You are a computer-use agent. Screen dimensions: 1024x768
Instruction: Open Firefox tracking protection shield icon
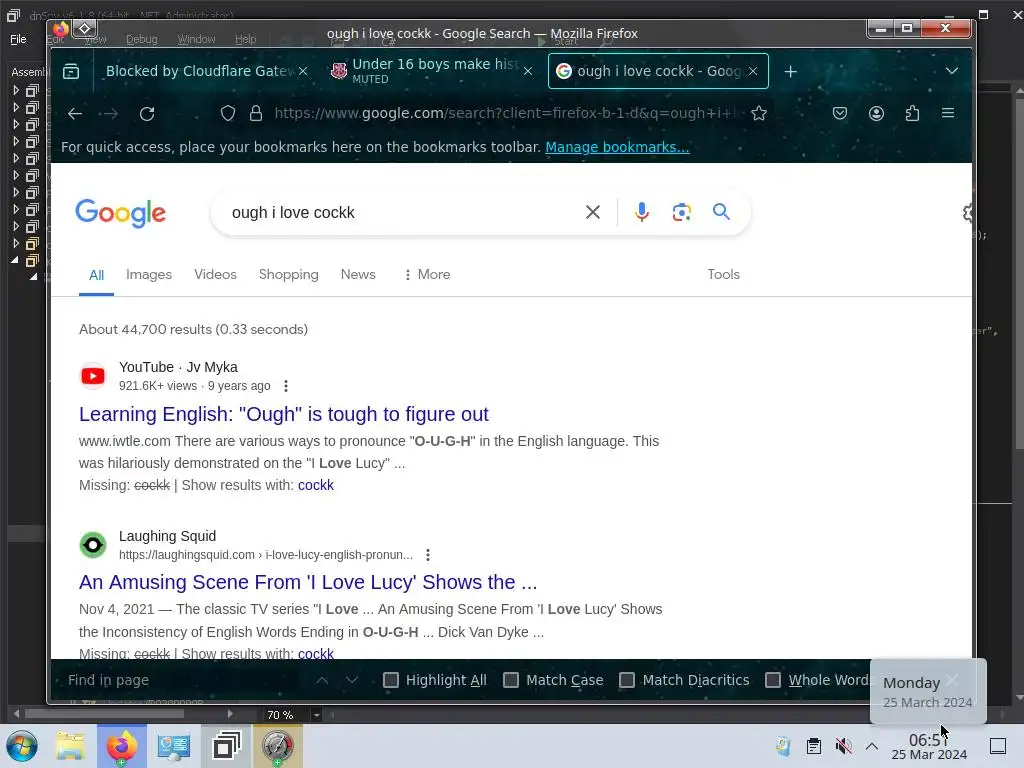coord(227,114)
